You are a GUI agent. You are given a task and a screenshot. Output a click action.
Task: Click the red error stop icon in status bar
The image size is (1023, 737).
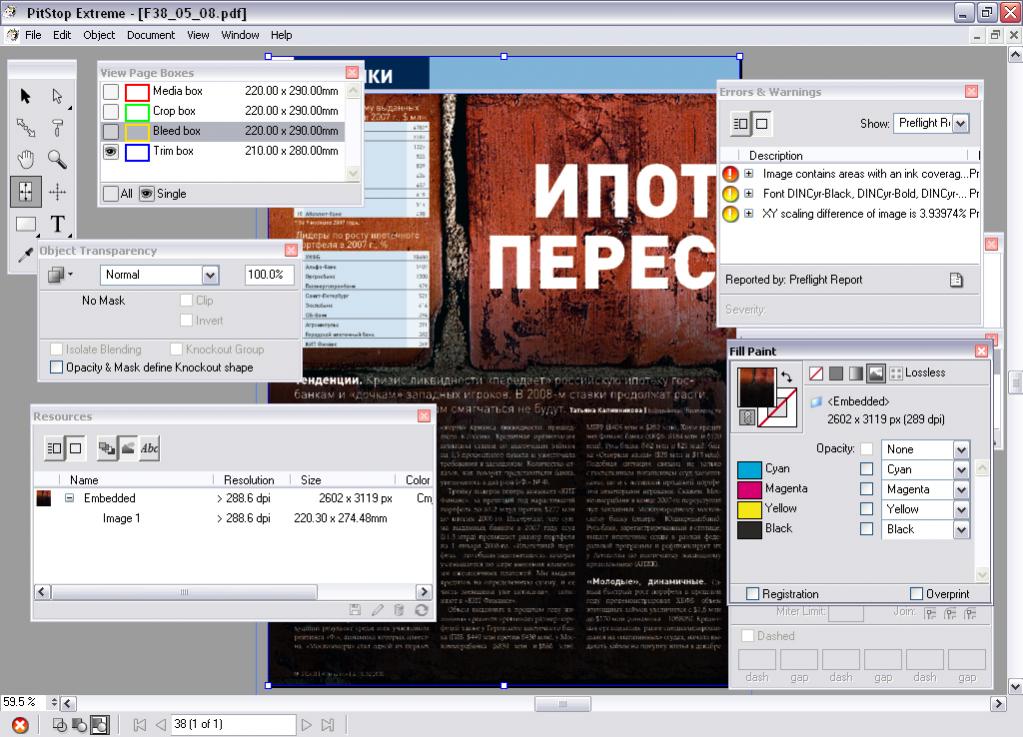coord(20,725)
